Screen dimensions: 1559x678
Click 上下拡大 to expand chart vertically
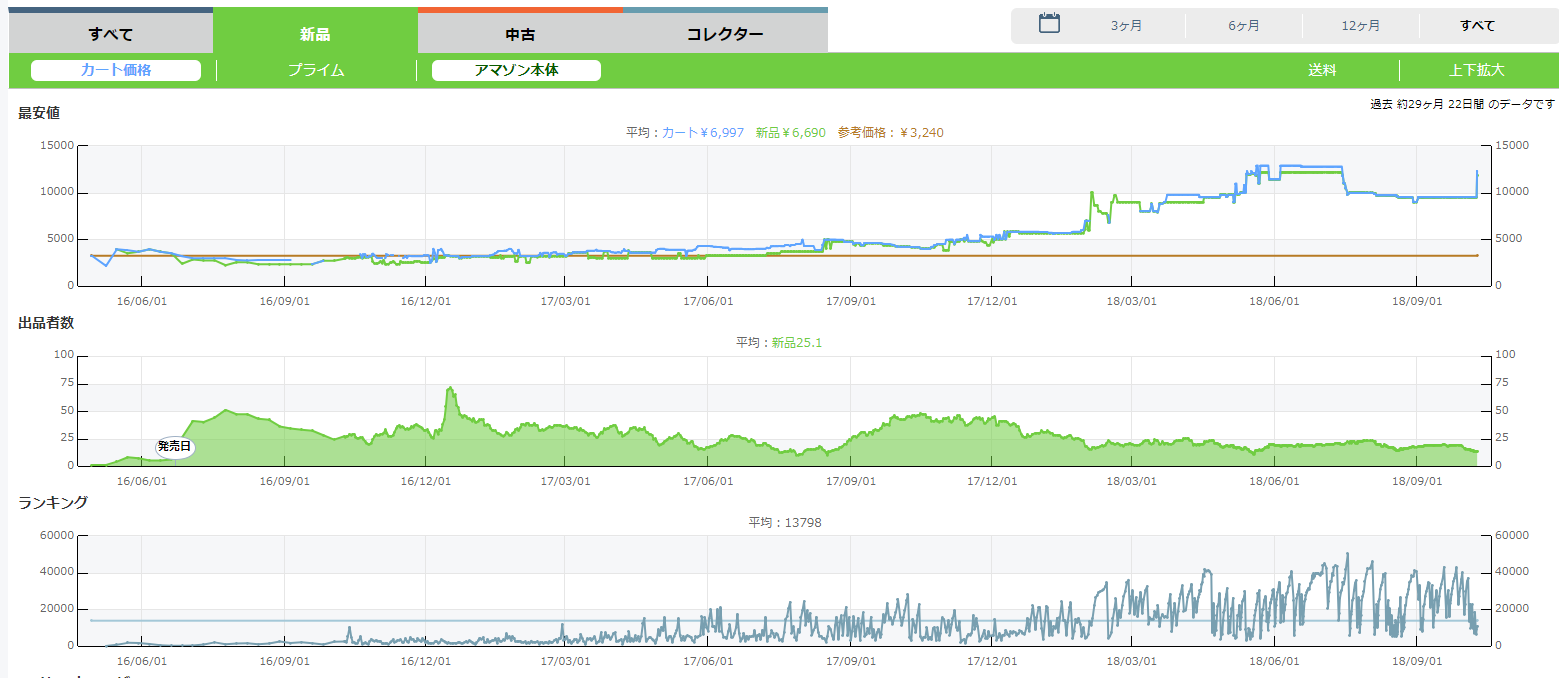pos(1477,70)
